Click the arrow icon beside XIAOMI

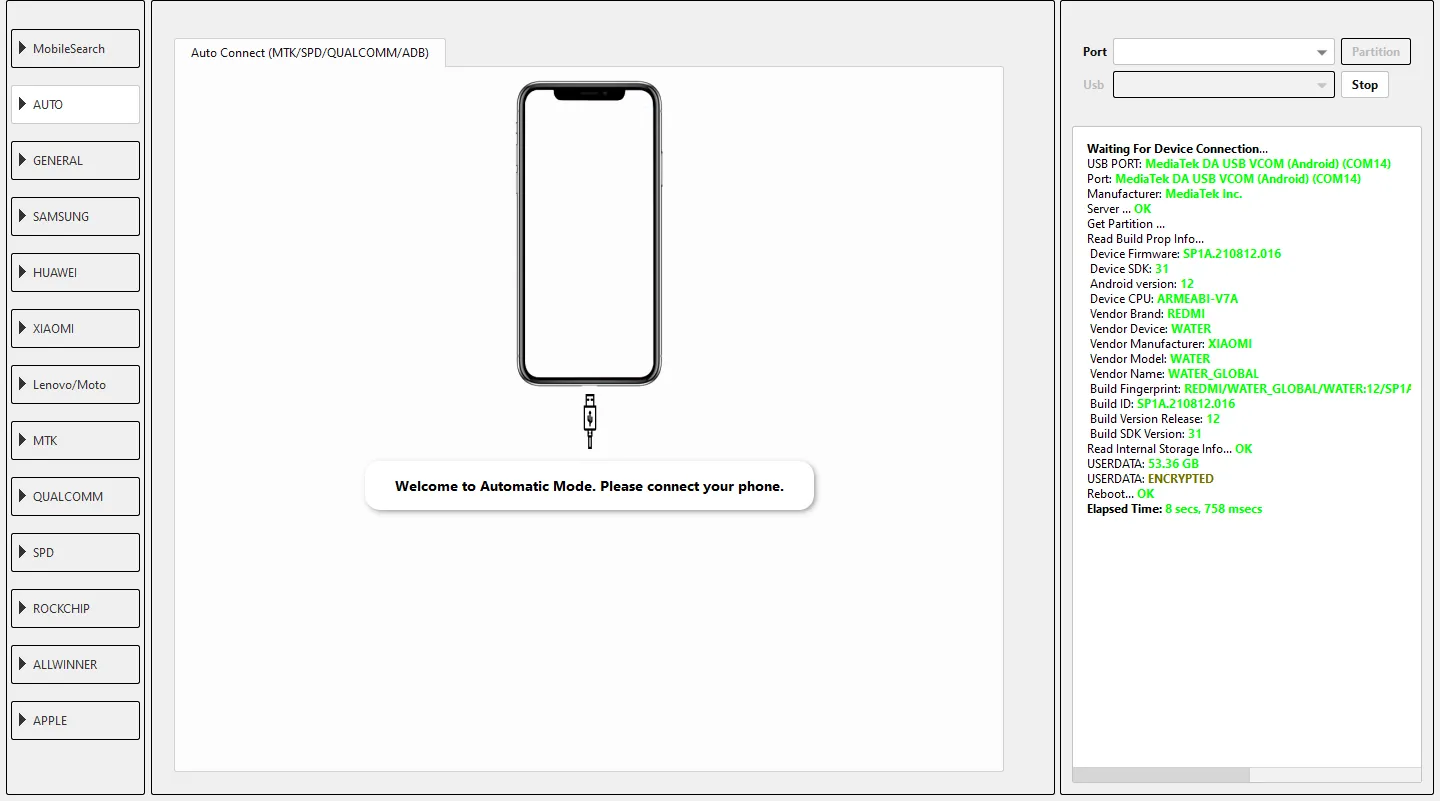[x=23, y=328]
